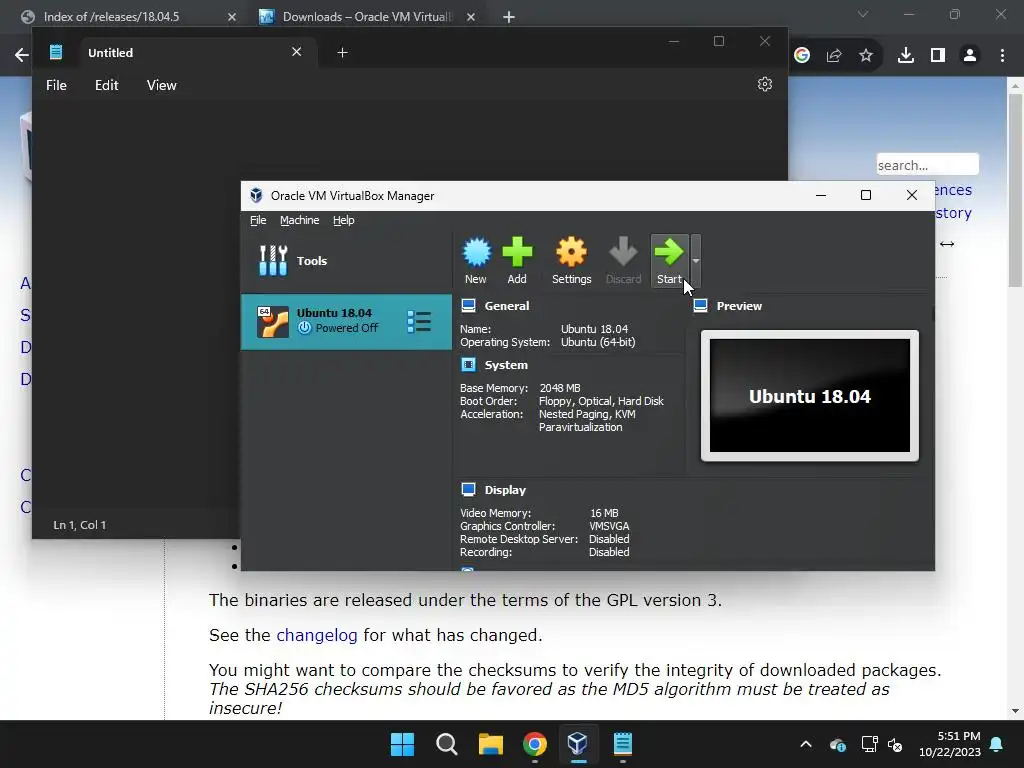Click the OneDrive cloud tray icon
This screenshot has width=1024, height=768.
pos(838,744)
